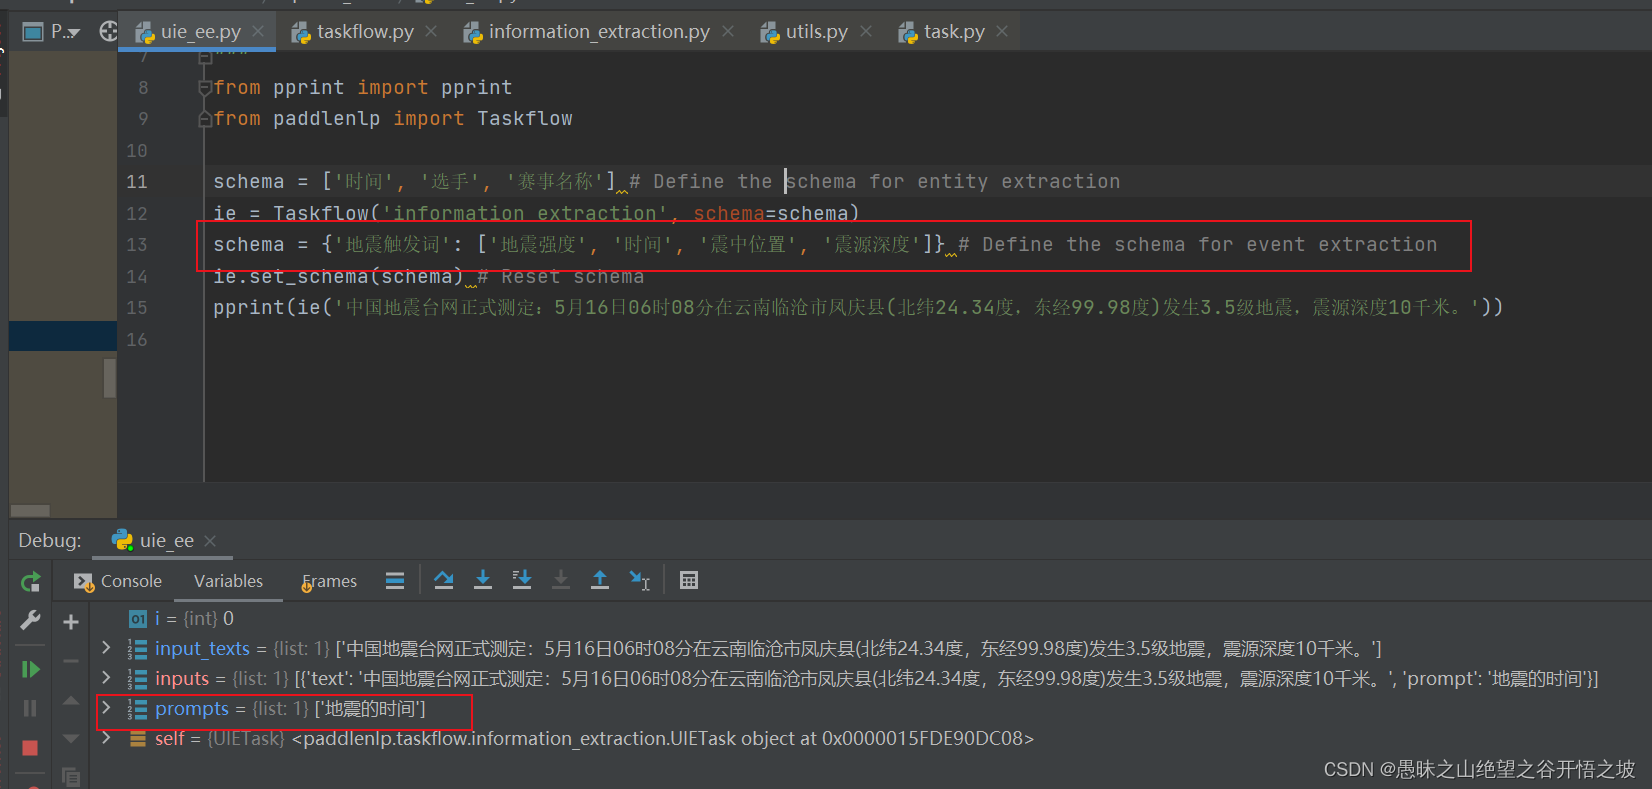Viewport: 1652px width, 789px height.
Task: Expand the inputs list variable
Action: (x=106, y=678)
